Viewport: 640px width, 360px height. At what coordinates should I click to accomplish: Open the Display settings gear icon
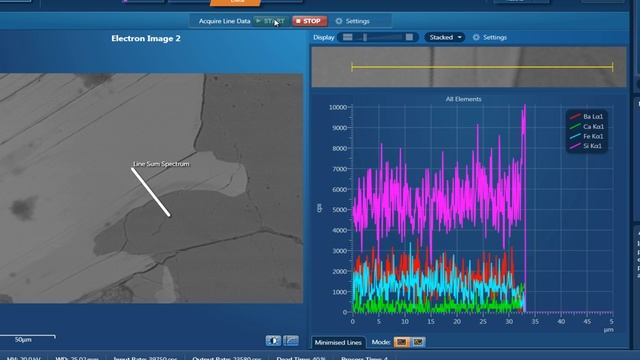pos(476,38)
